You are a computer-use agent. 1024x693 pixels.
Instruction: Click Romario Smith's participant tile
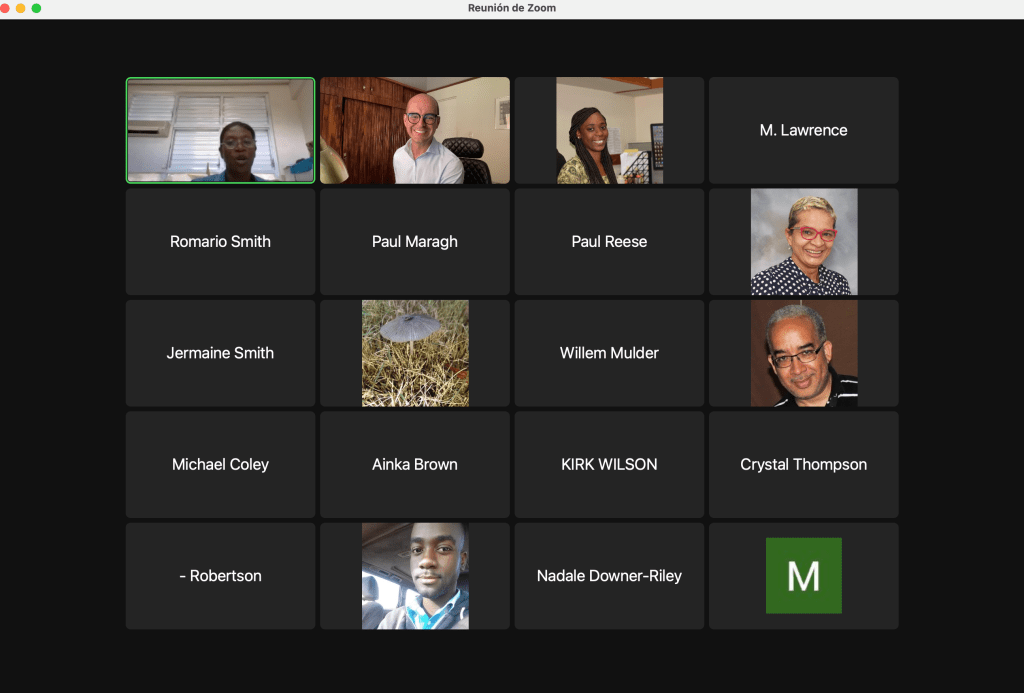click(220, 242)
